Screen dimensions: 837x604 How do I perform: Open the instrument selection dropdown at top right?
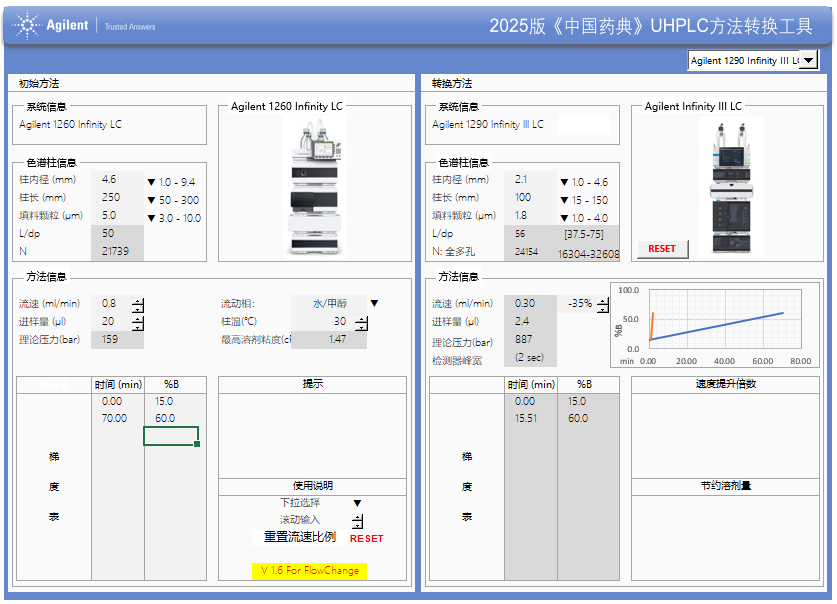pyautogui.click(x=808, y=61)
